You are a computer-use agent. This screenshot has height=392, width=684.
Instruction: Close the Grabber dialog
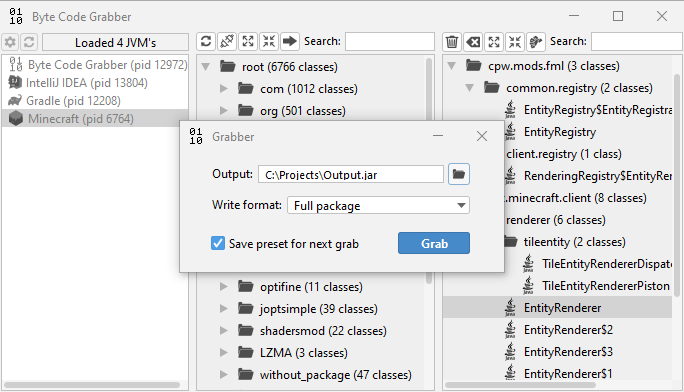click(x=482, y=136)
